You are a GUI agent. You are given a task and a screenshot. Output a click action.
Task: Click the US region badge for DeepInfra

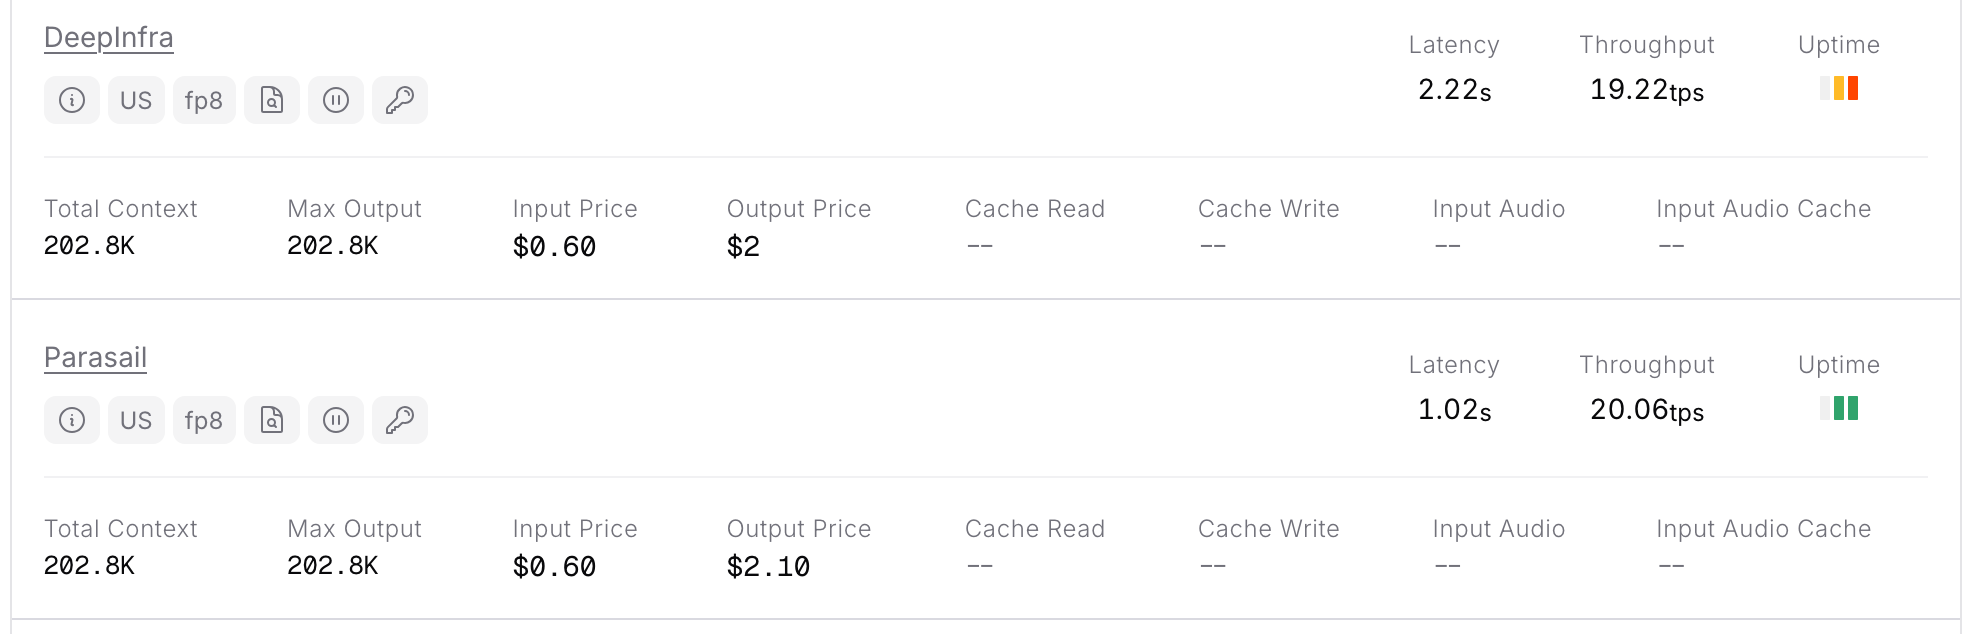[136, 100]
